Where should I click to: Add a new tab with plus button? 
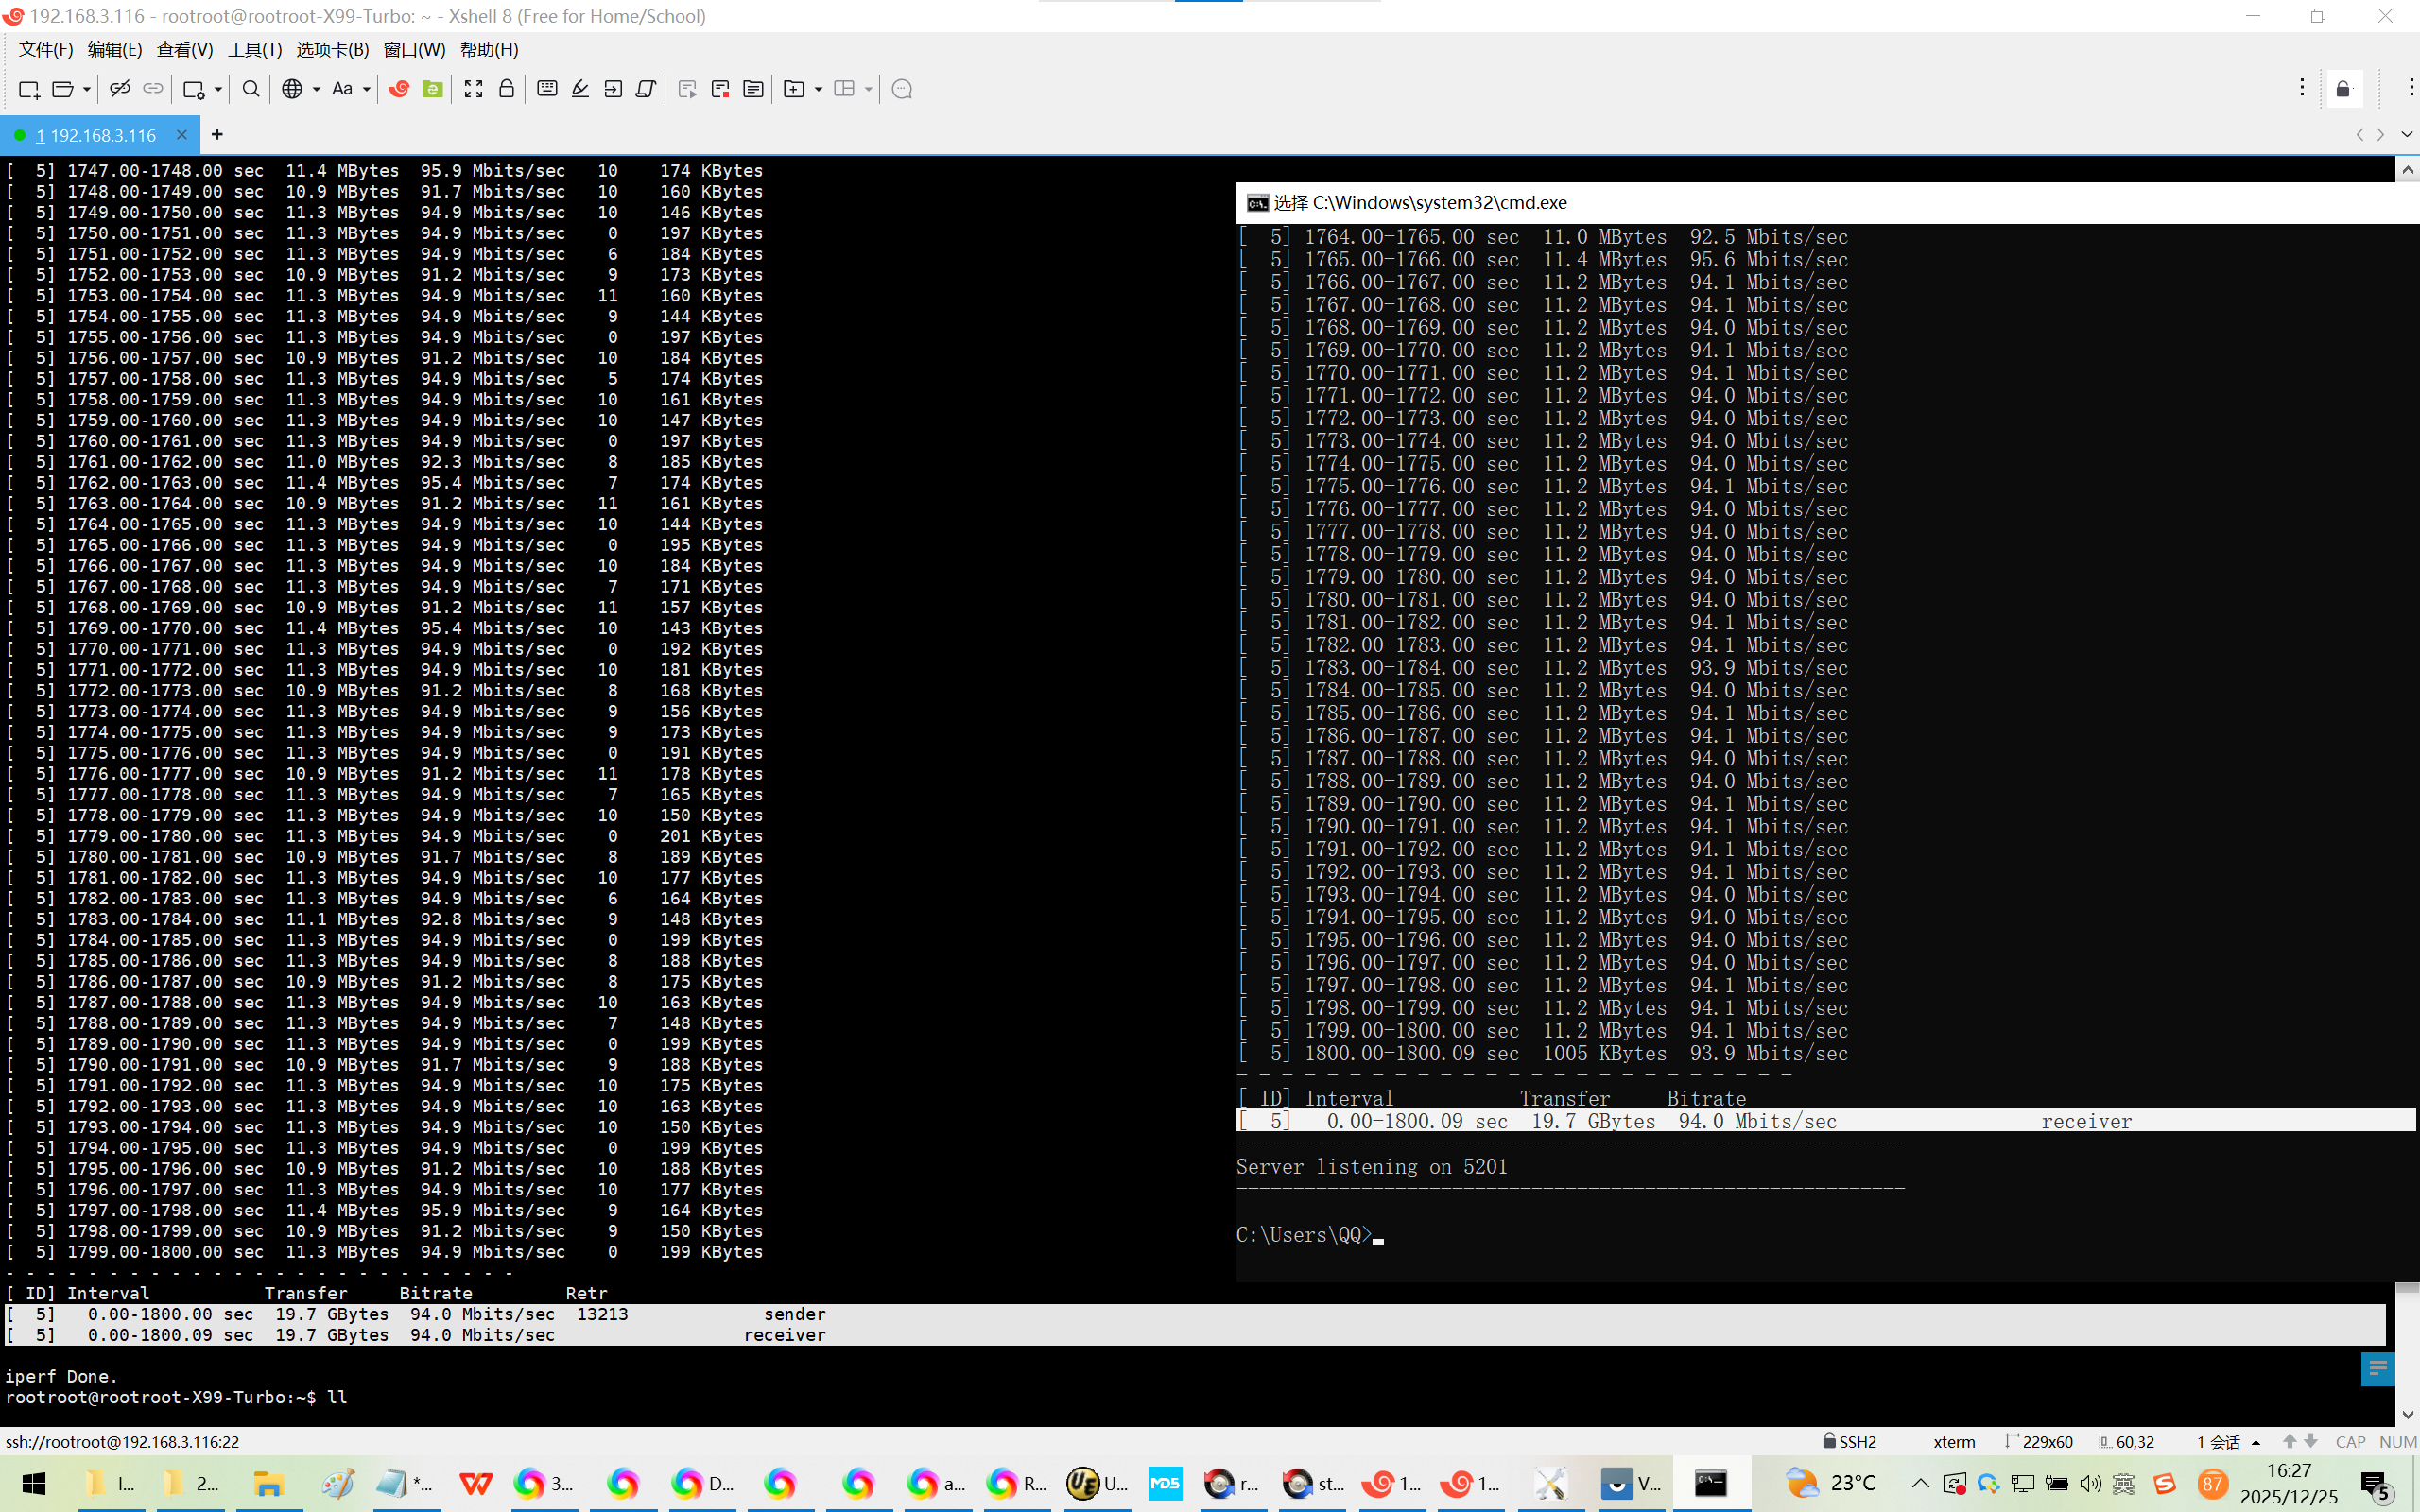click(x=217, y=134)
